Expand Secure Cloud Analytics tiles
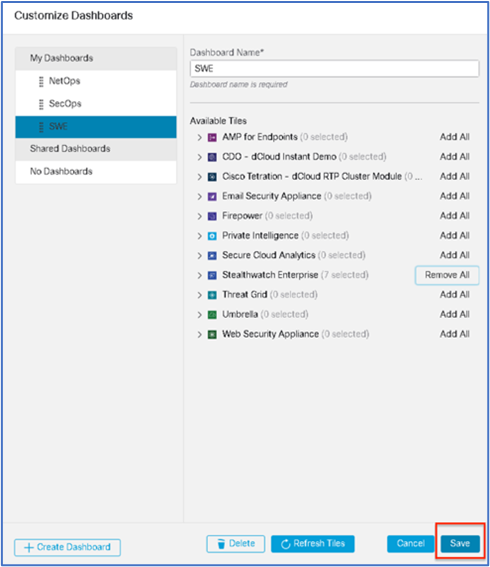 199,256
